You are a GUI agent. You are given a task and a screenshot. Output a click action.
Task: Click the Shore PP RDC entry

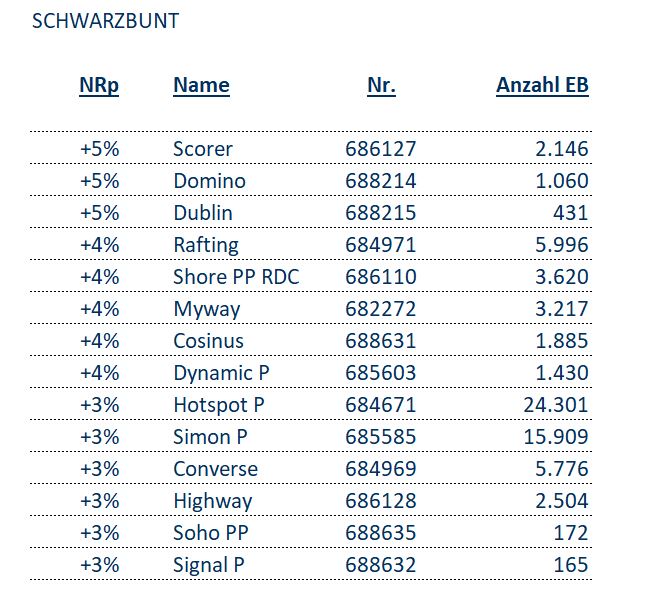tap(236, 277)
